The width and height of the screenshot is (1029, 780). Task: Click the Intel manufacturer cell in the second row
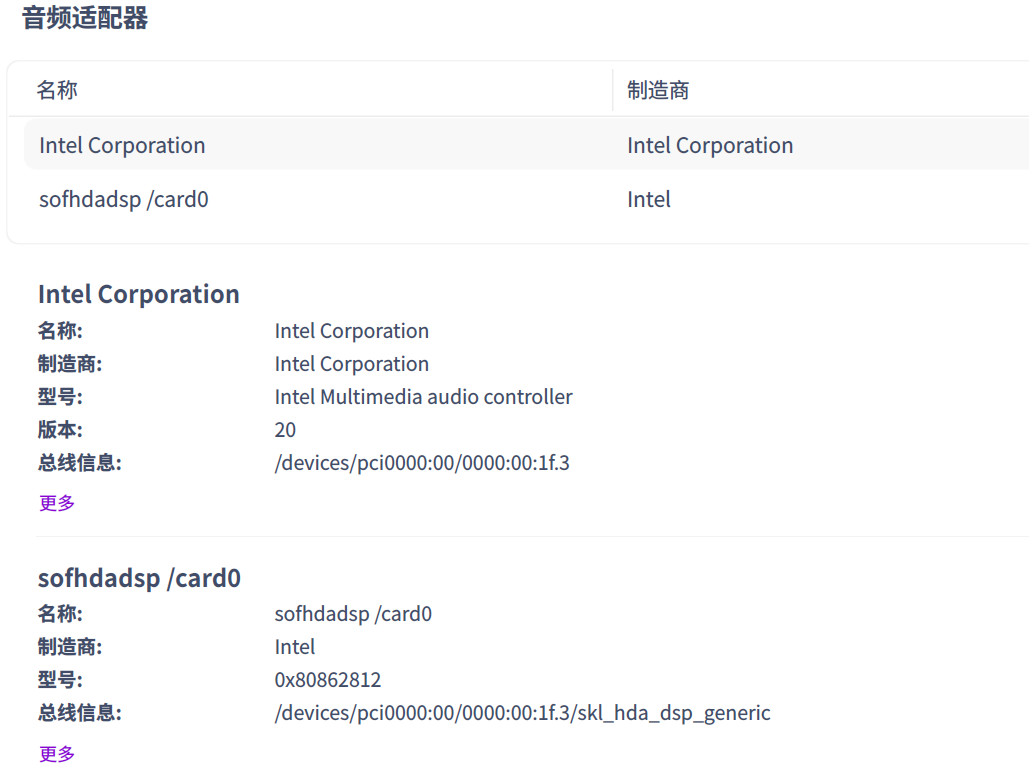[649, 200]
